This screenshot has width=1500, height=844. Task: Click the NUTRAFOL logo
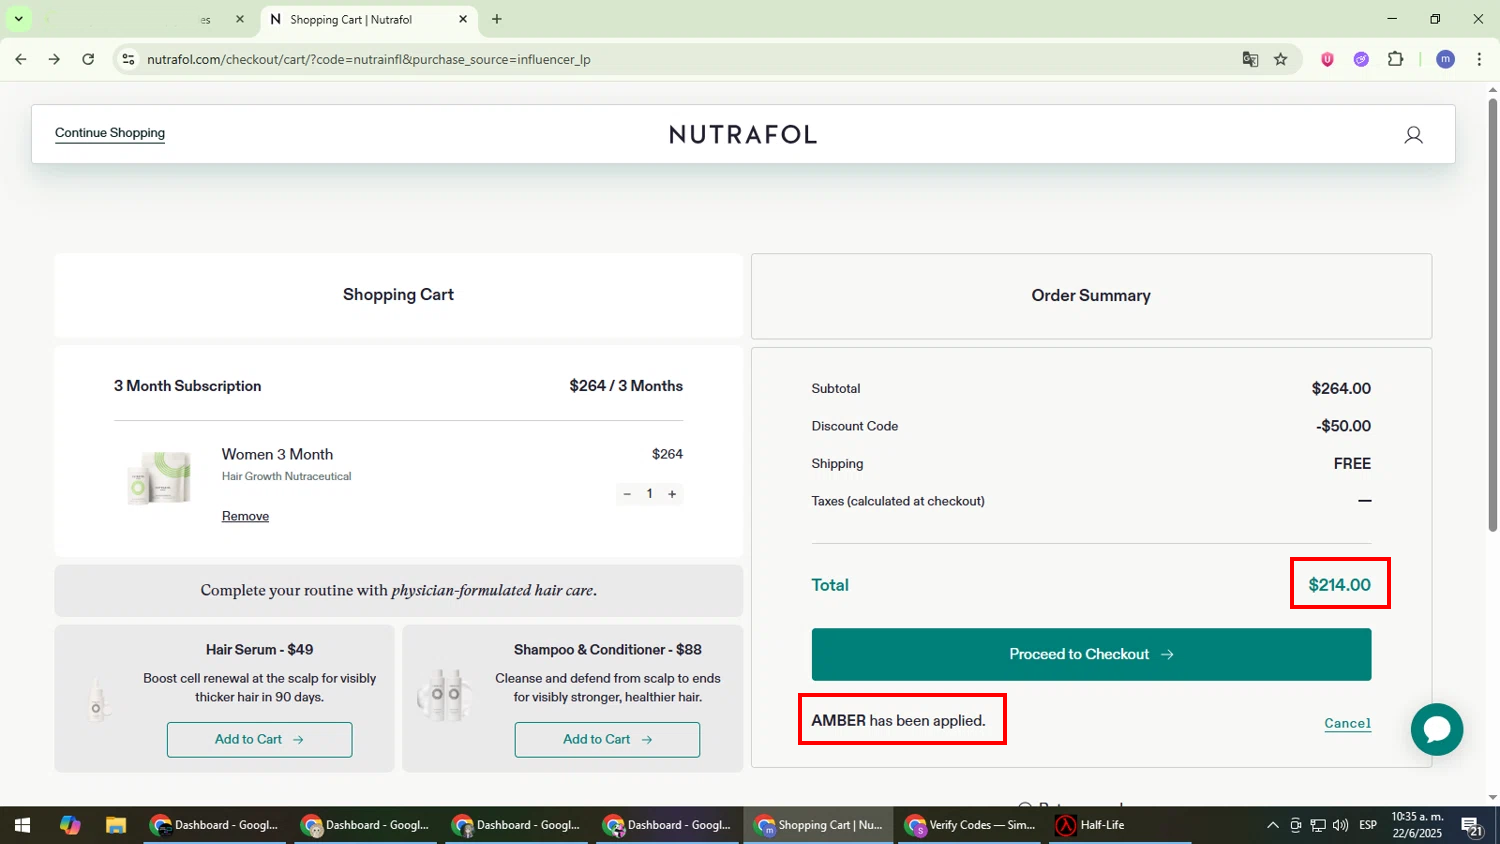click(x=743, y=135)
